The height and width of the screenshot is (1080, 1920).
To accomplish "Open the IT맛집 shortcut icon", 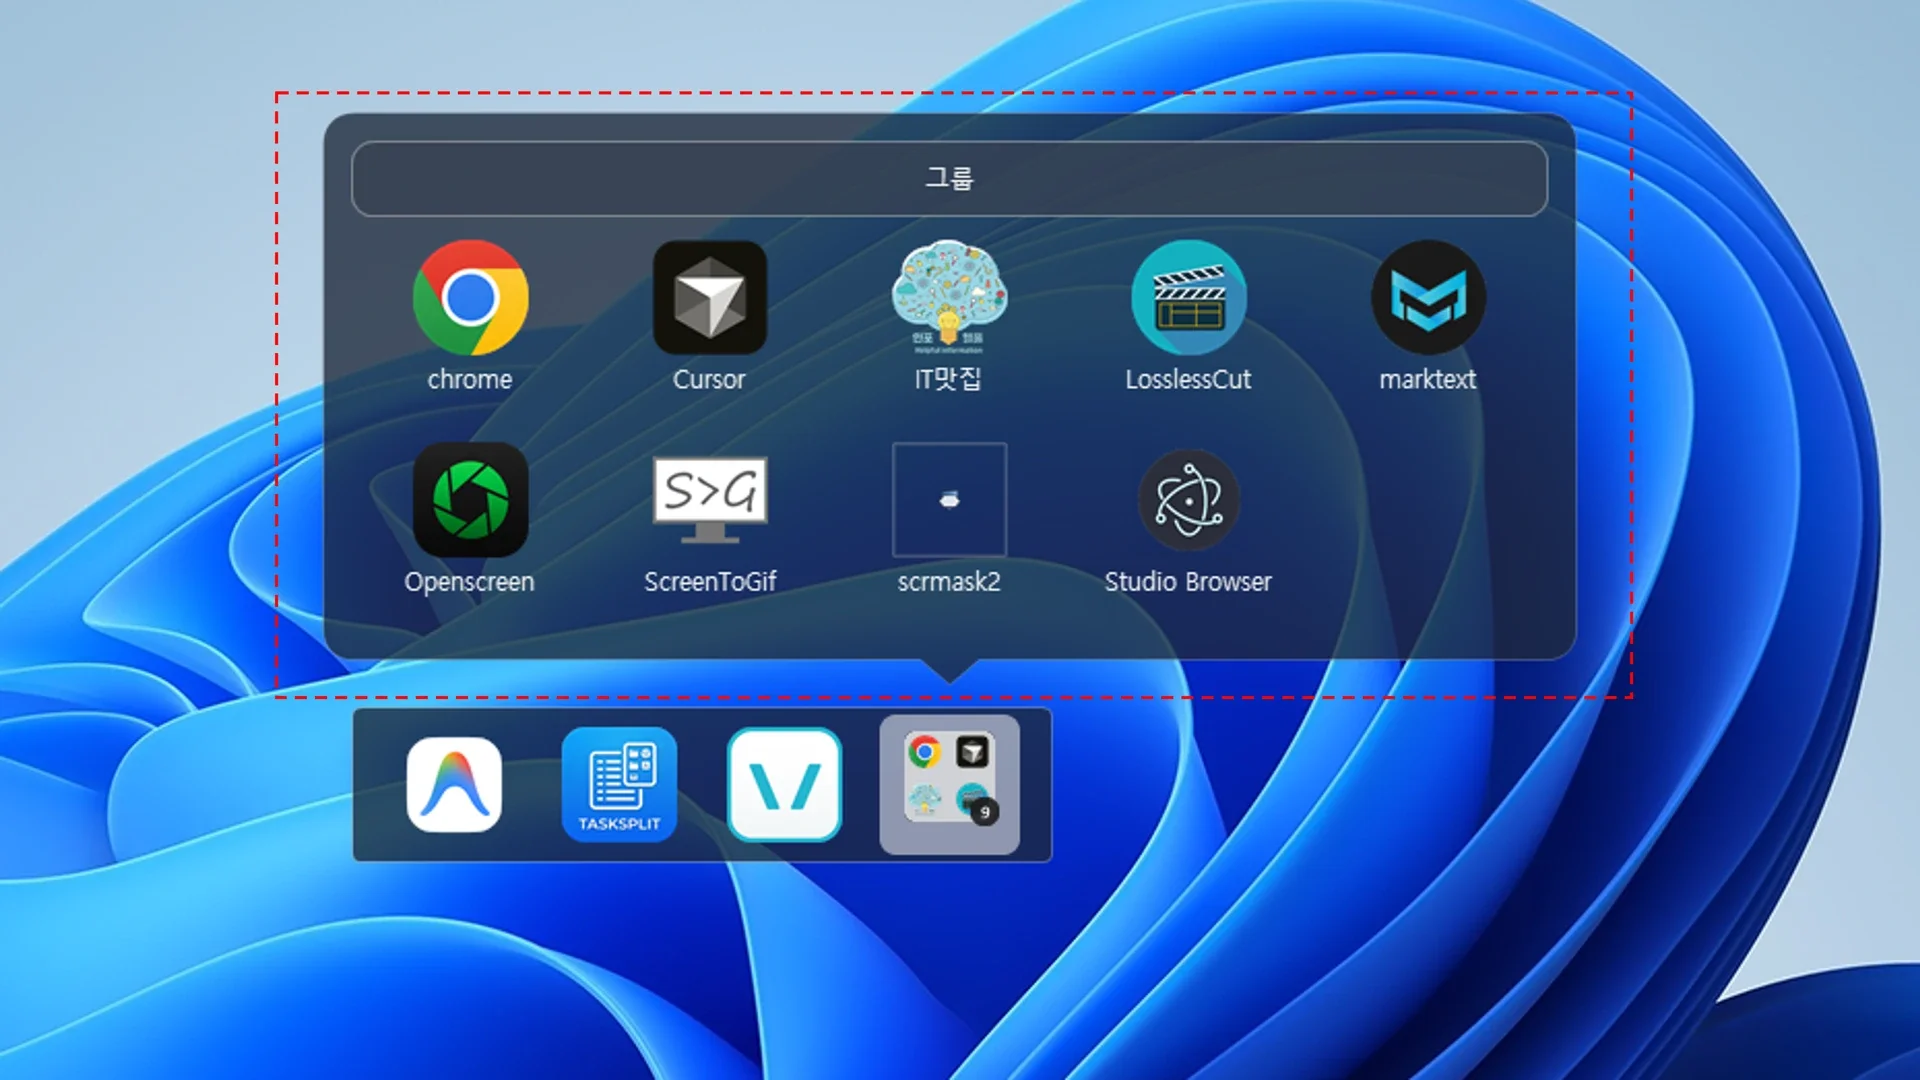I will [949, 298].
